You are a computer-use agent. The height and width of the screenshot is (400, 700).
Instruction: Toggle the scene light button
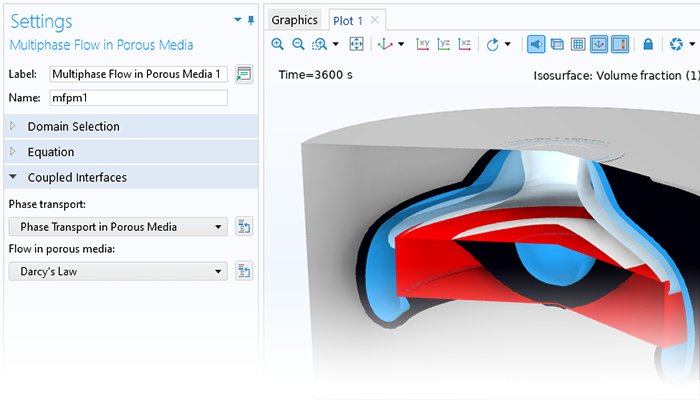536,44
